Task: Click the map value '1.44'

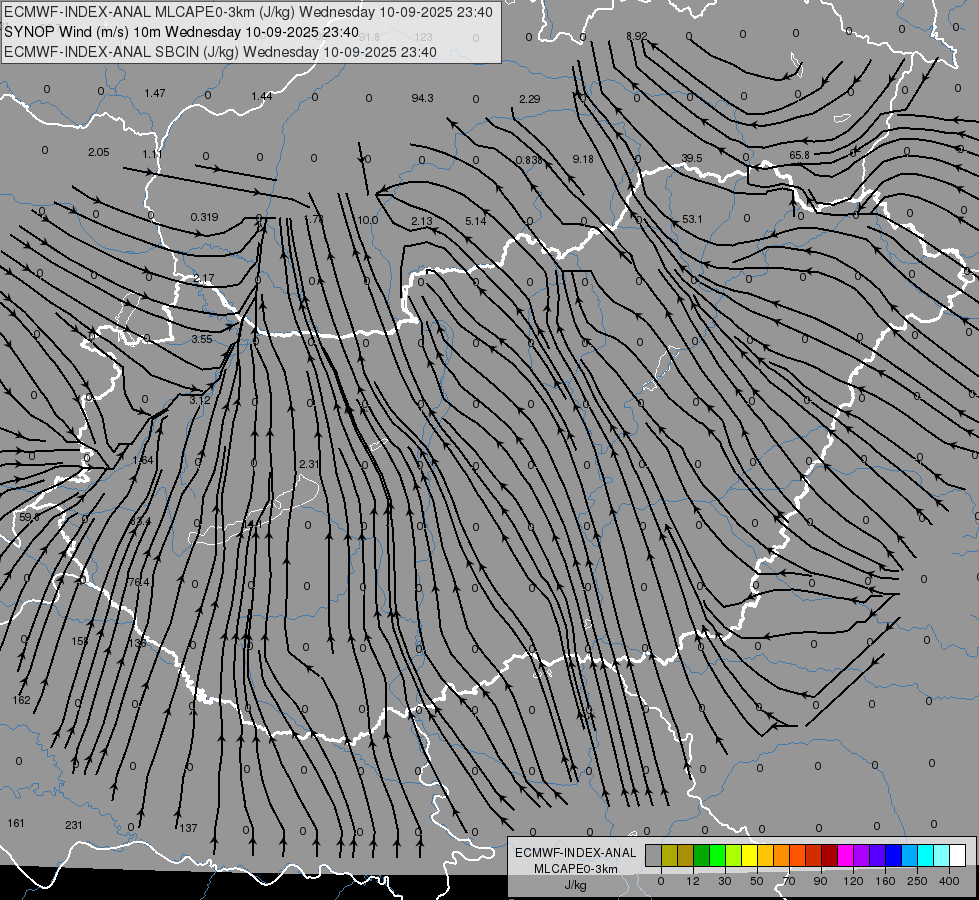Action: 262,96
